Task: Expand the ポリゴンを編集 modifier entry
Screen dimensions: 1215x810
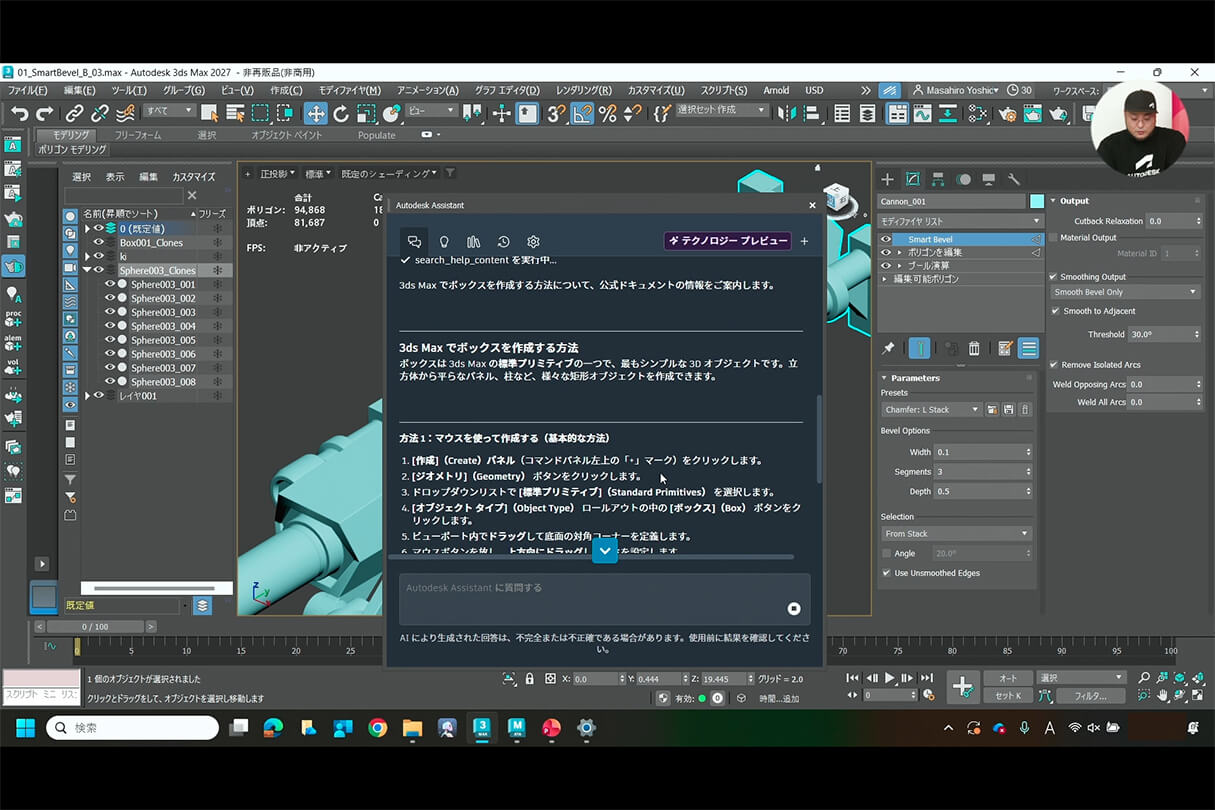Action: [x=899, y=253]
